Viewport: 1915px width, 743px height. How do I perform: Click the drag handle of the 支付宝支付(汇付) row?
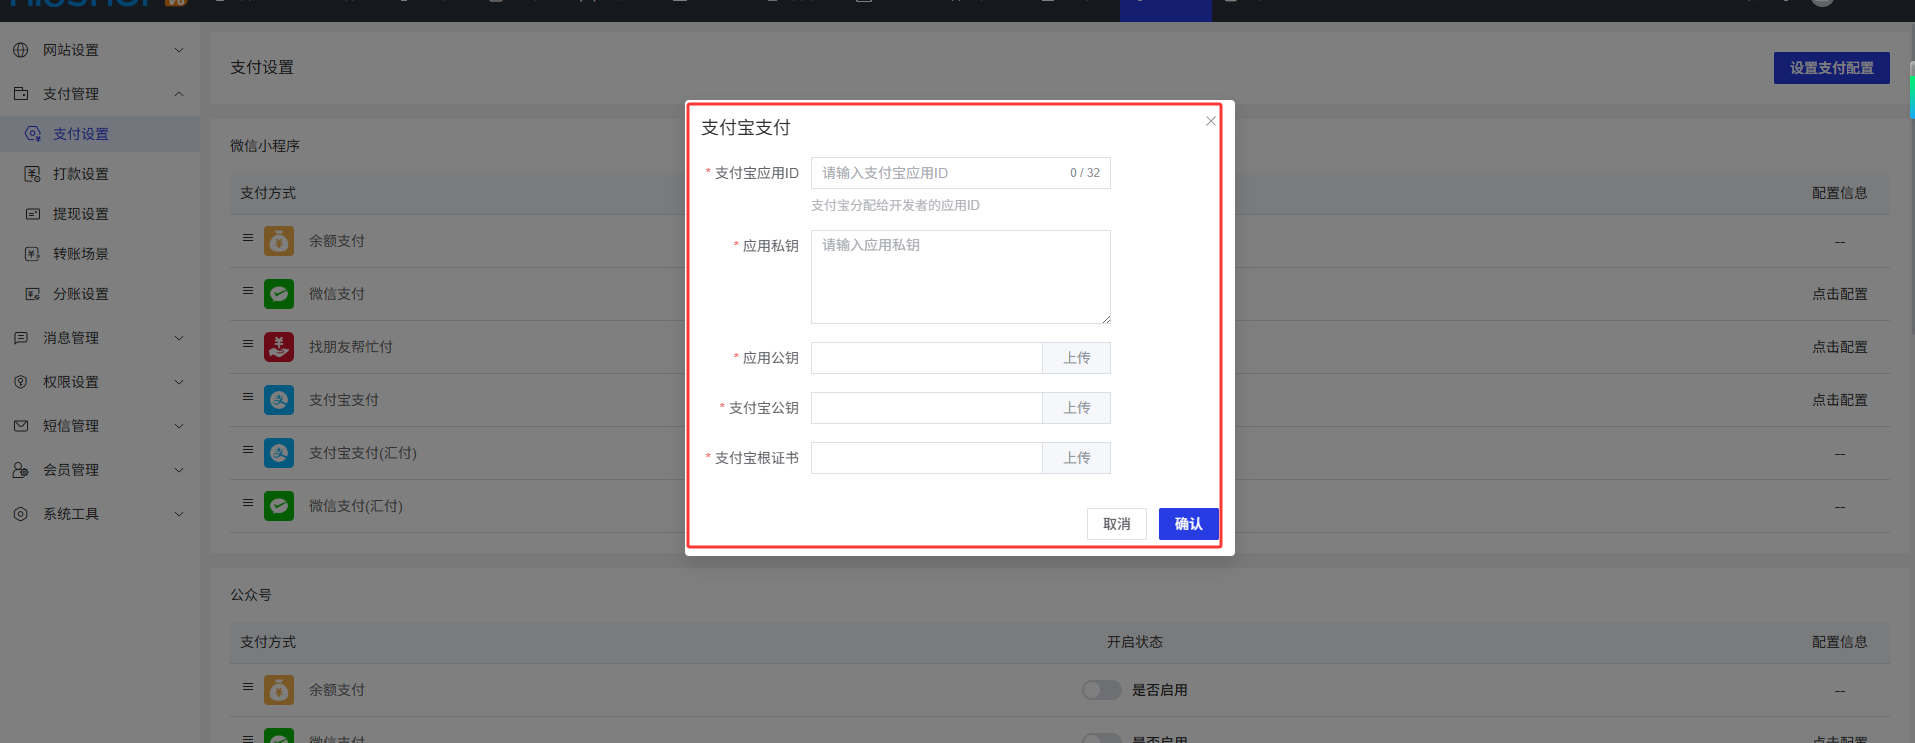coord(248,450)
